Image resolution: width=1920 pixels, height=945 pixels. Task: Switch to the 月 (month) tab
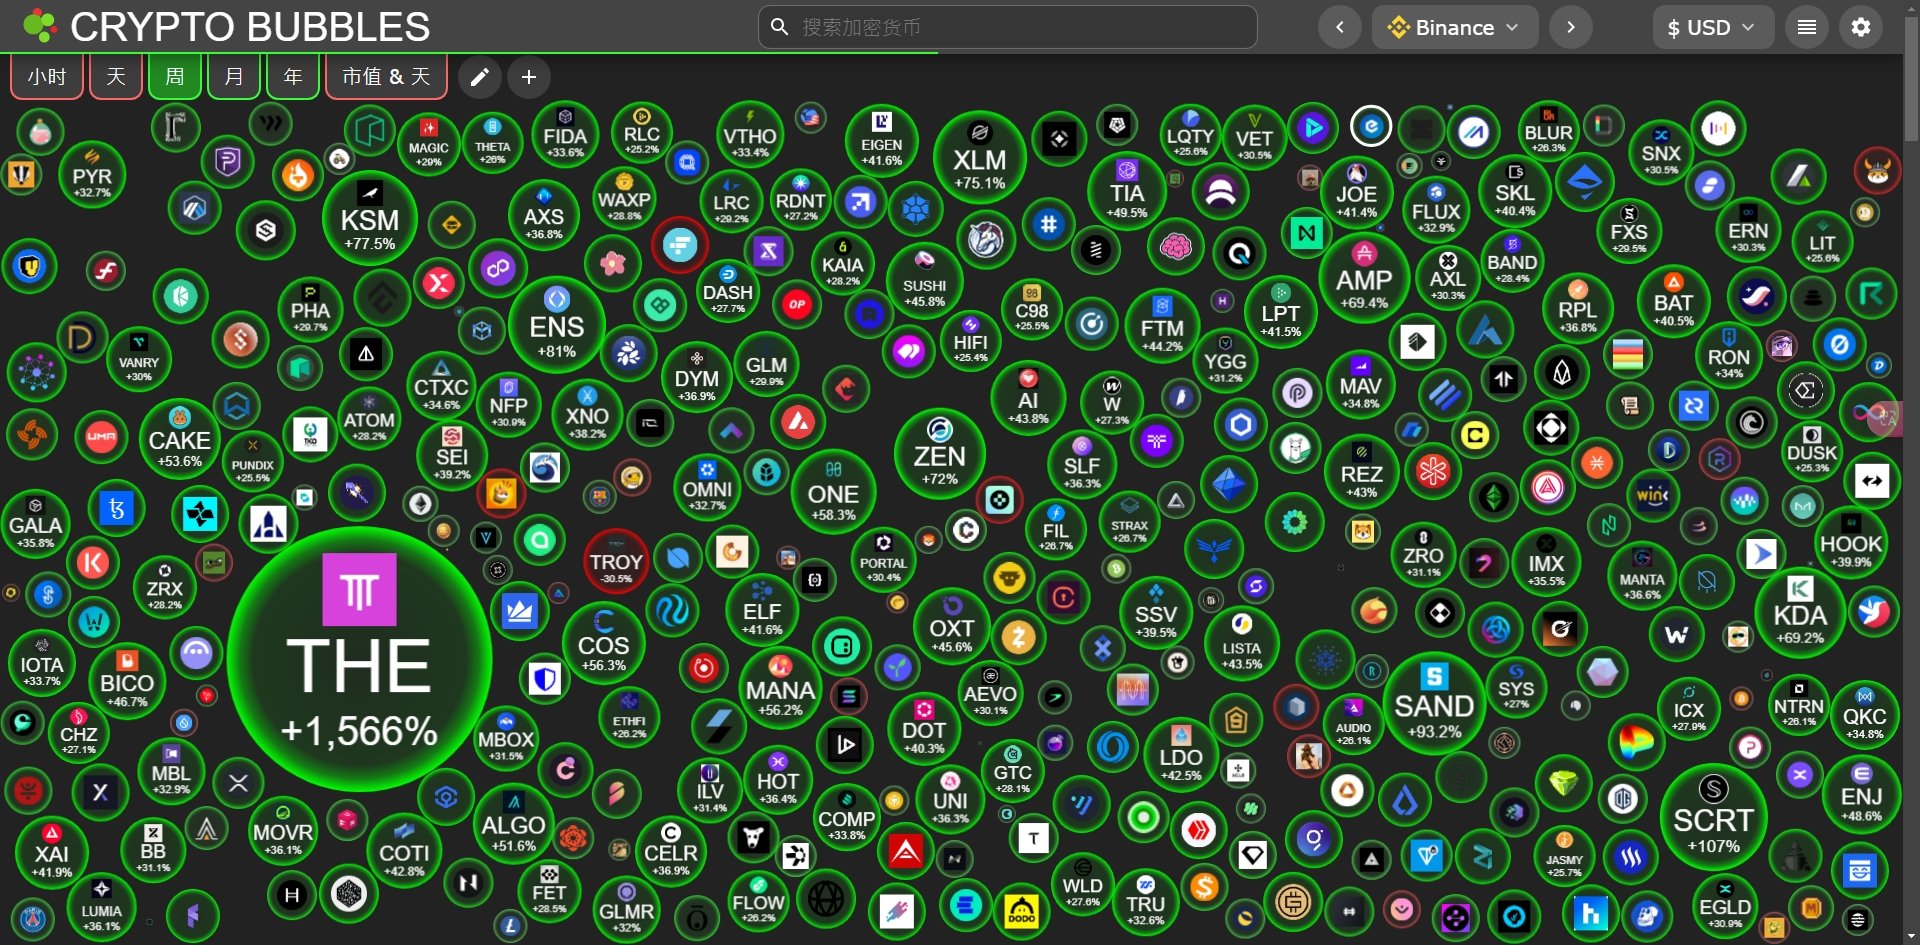[234, 77]
